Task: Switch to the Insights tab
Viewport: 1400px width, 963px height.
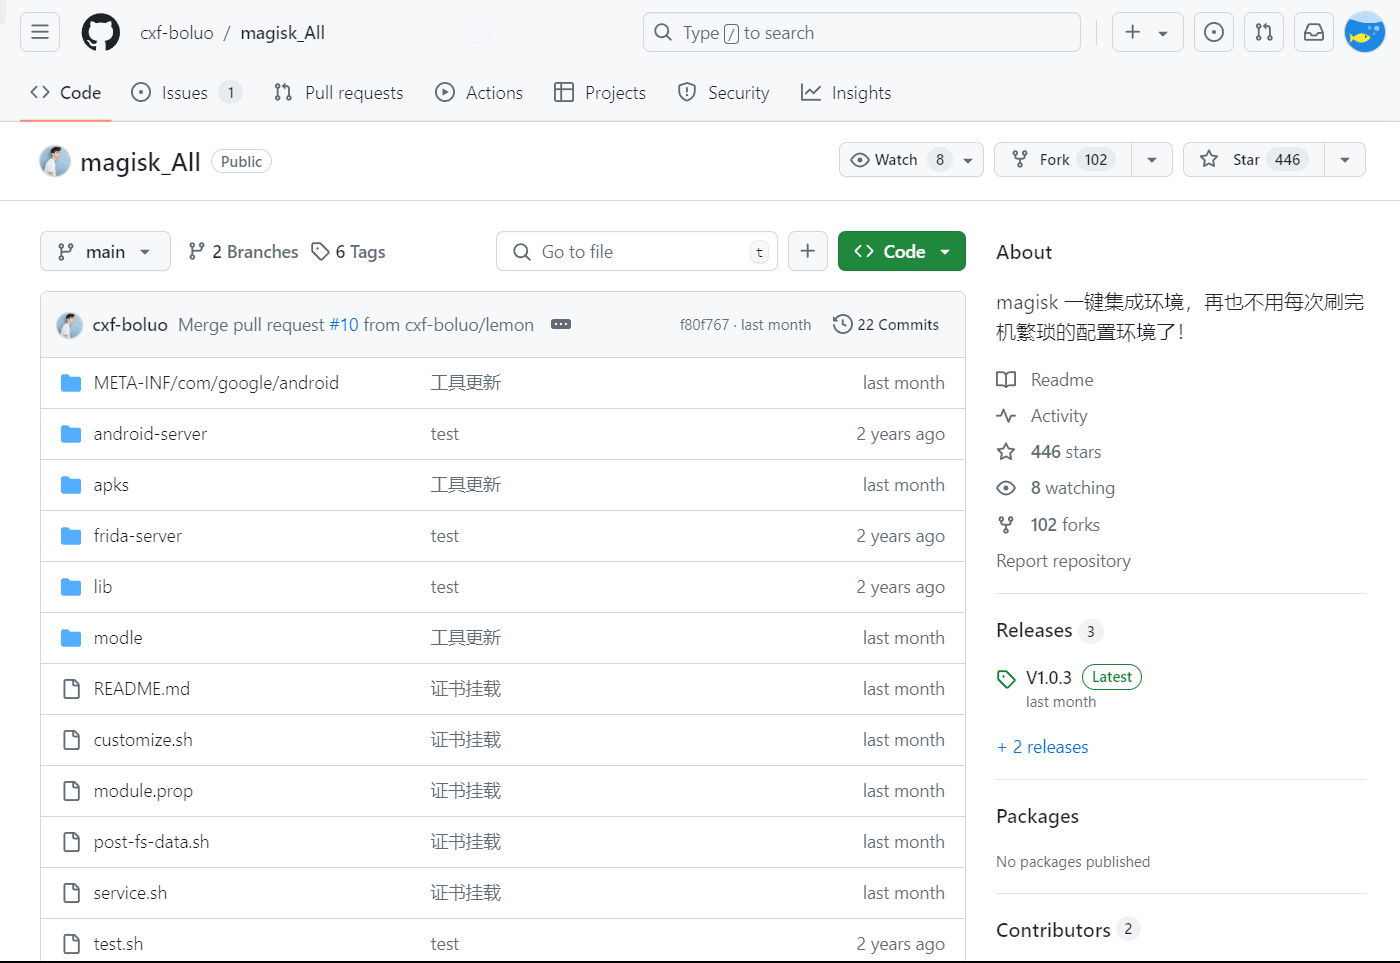Action: [x=846, y=93]
